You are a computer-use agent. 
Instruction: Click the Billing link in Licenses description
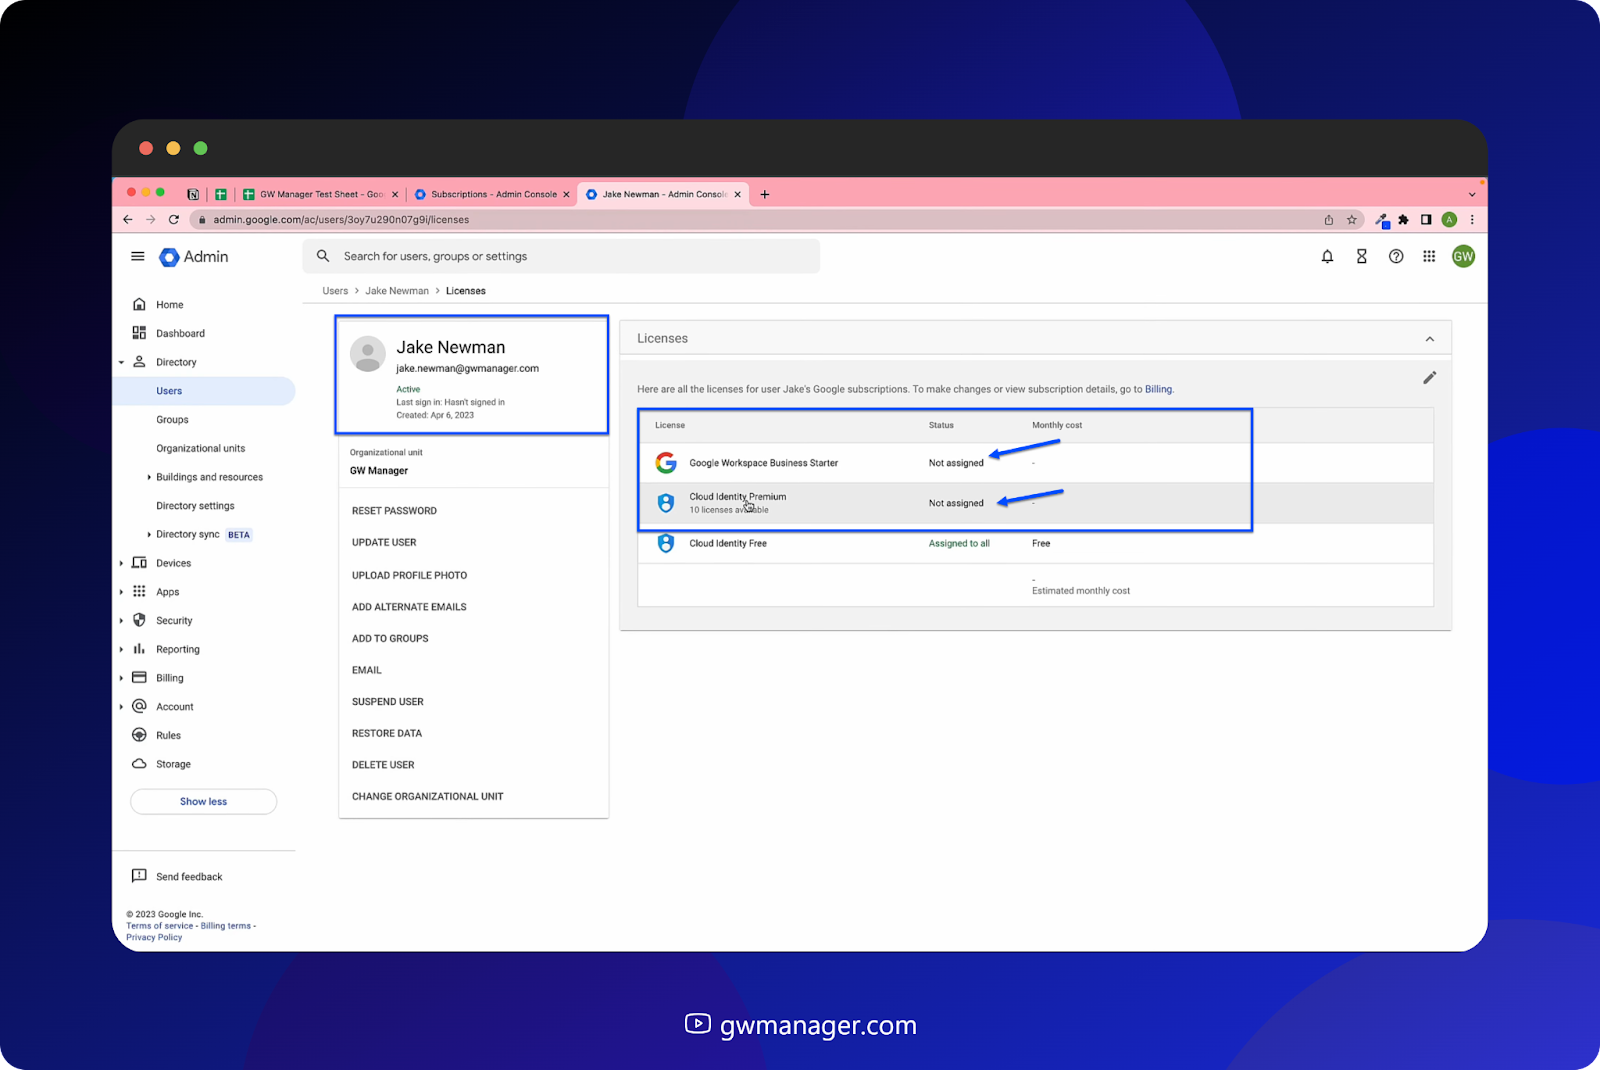pos(1158,390)
